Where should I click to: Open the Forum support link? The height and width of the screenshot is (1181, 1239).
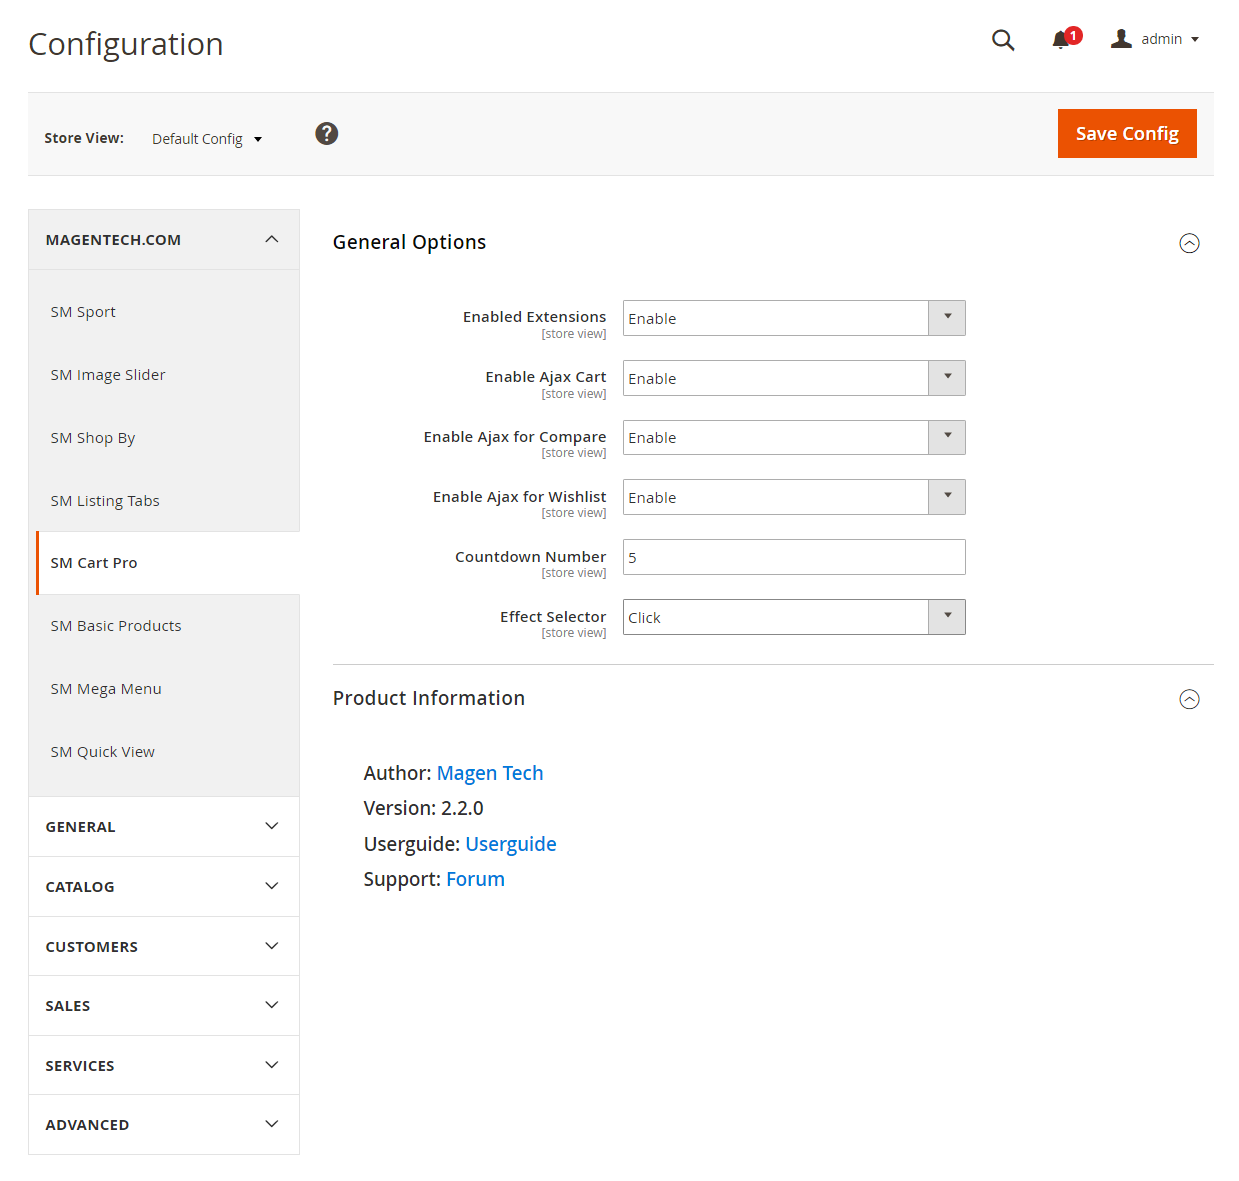[x=475, y=879]
